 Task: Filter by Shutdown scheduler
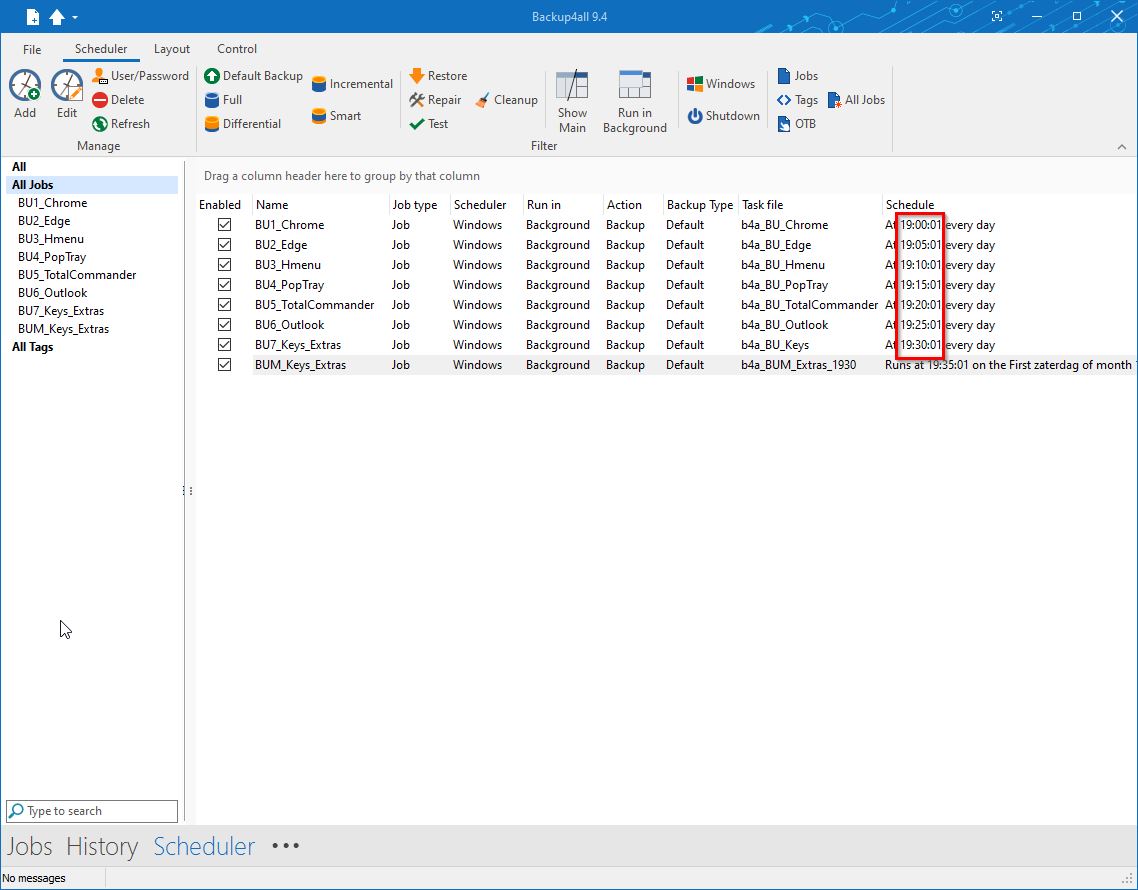coord(724,115)
